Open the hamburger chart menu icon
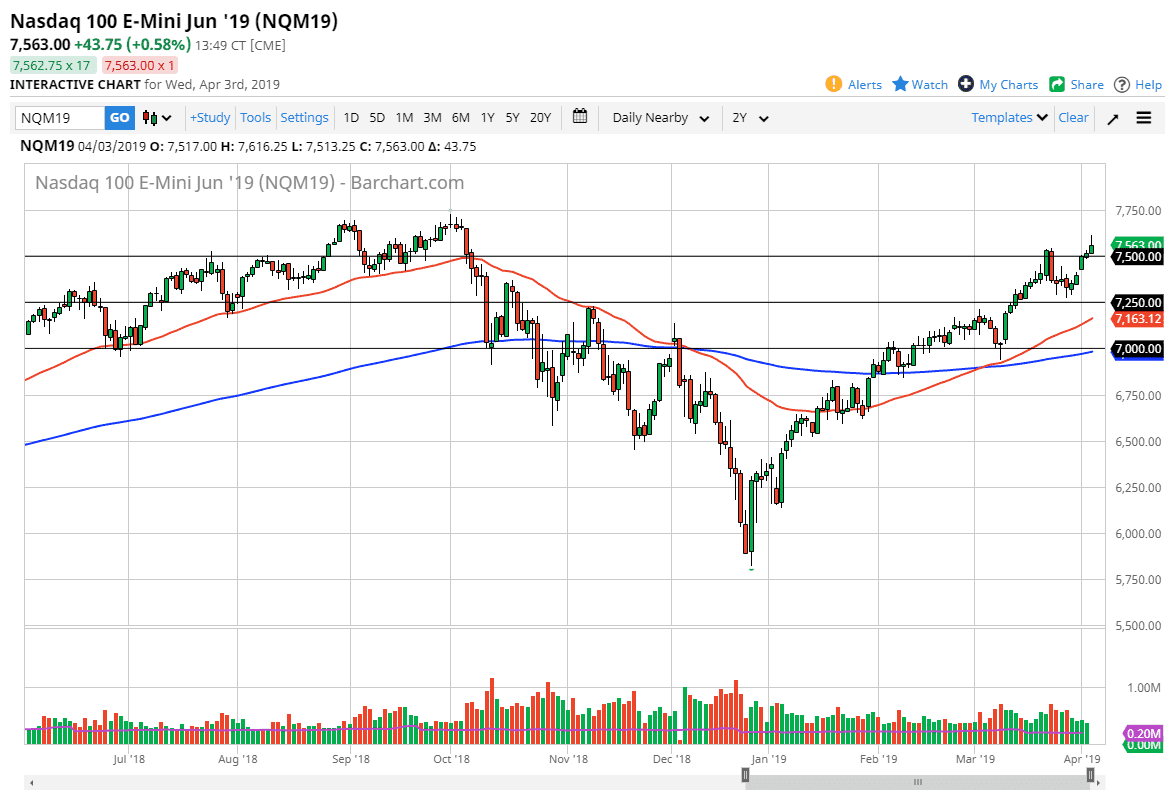Screen dimensions: 1170x795 (1143, 117)
